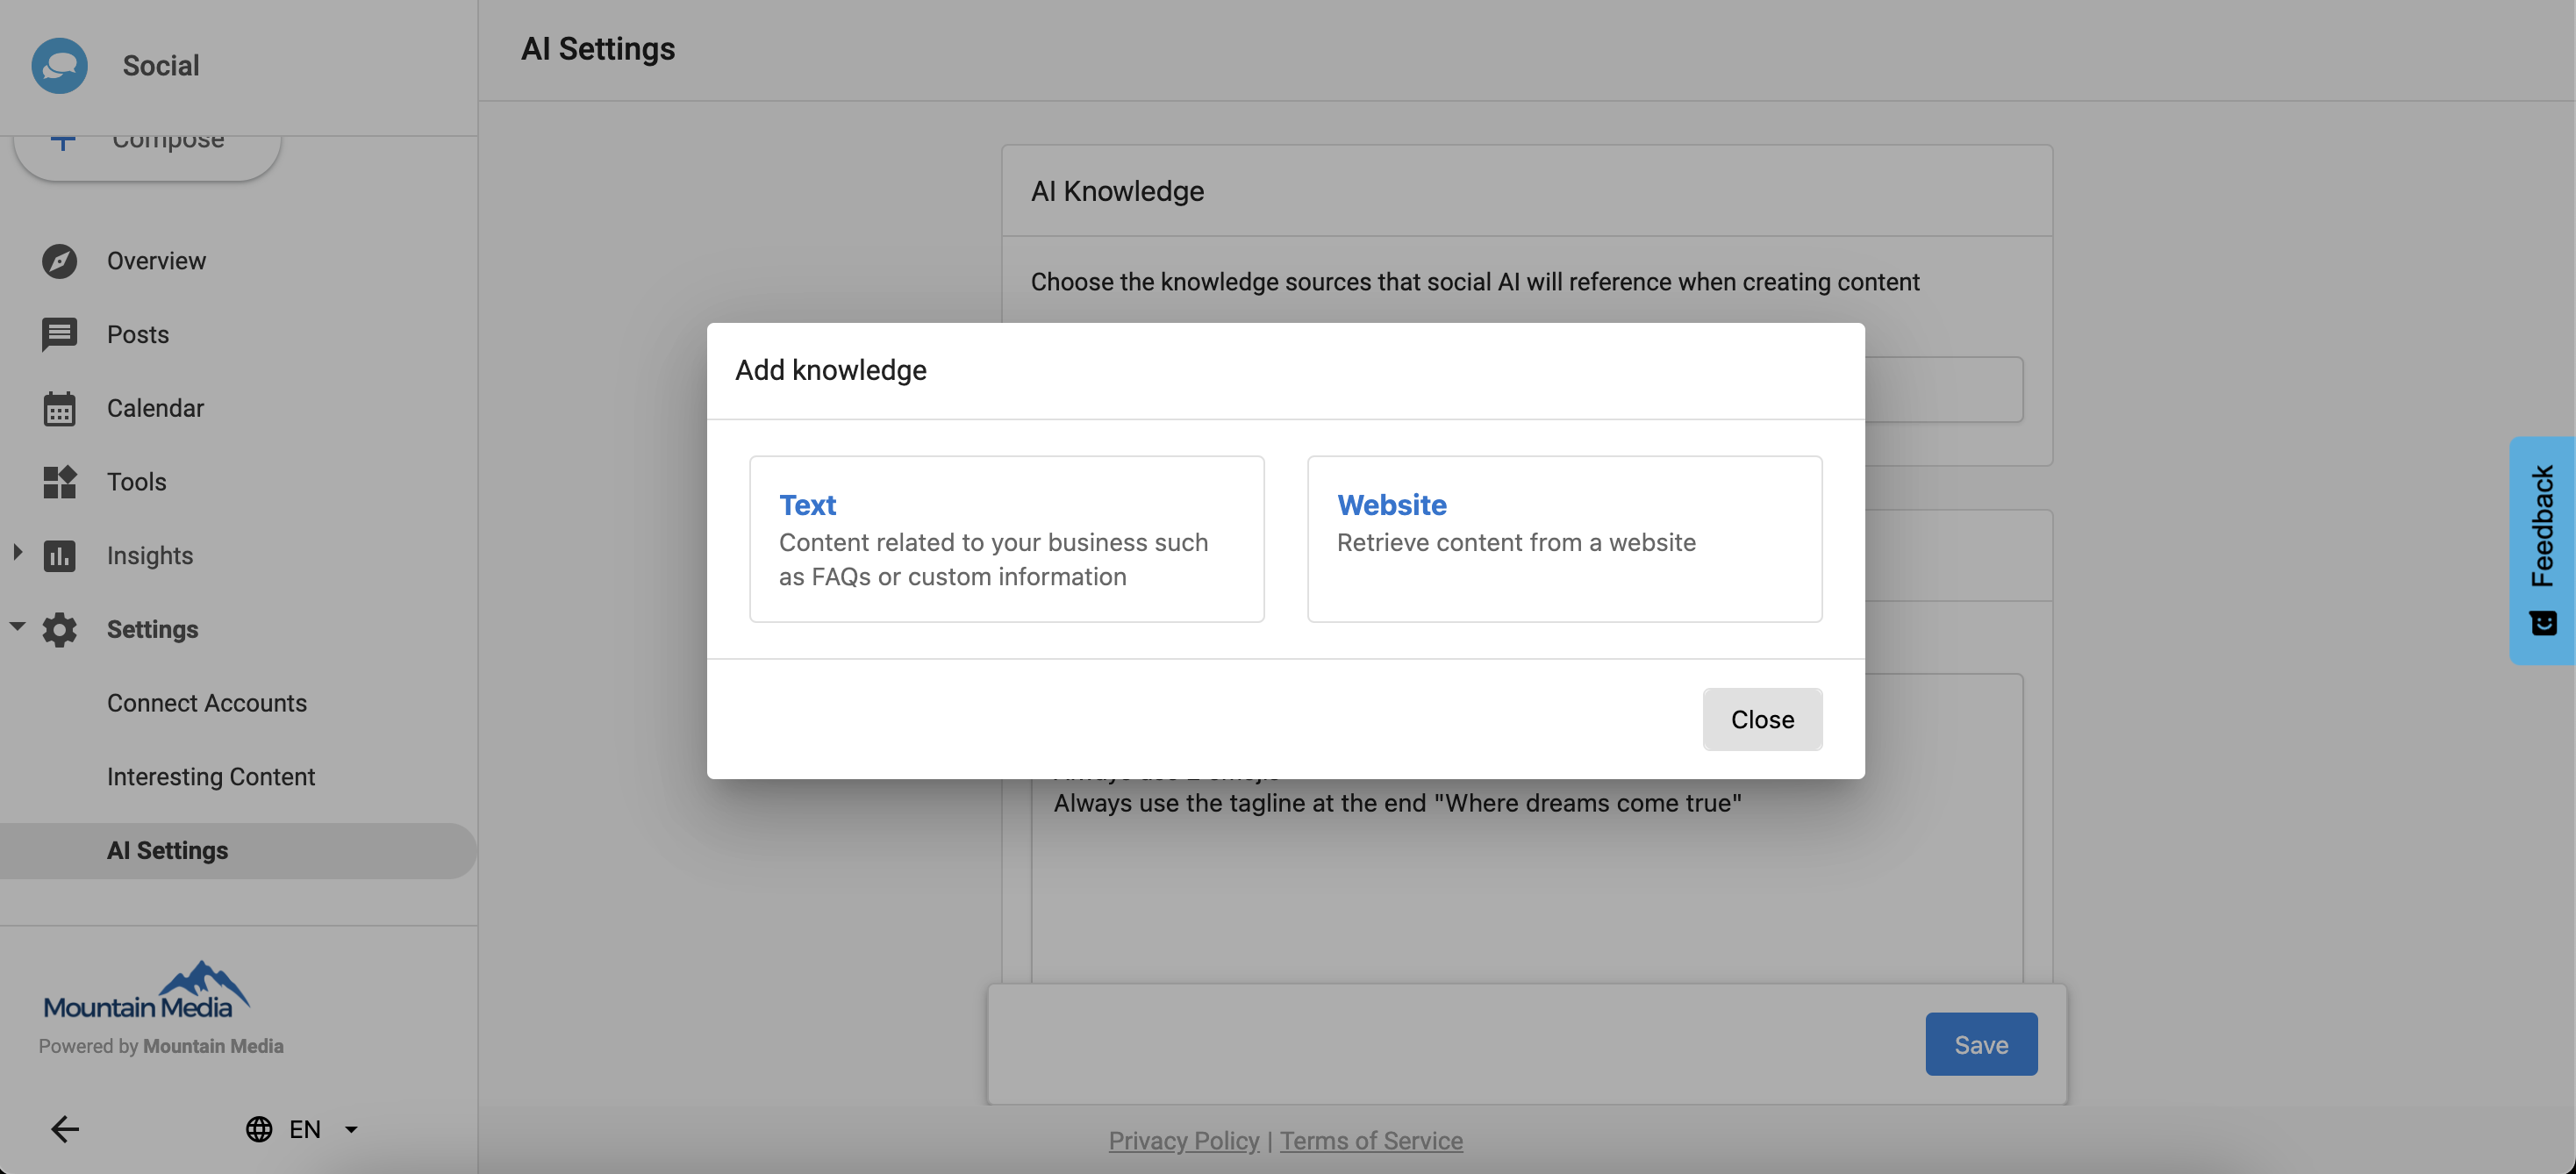Screen dimensions: 2576x1174
Task: Click the Overview compass icon
Action: click(59, 261)
